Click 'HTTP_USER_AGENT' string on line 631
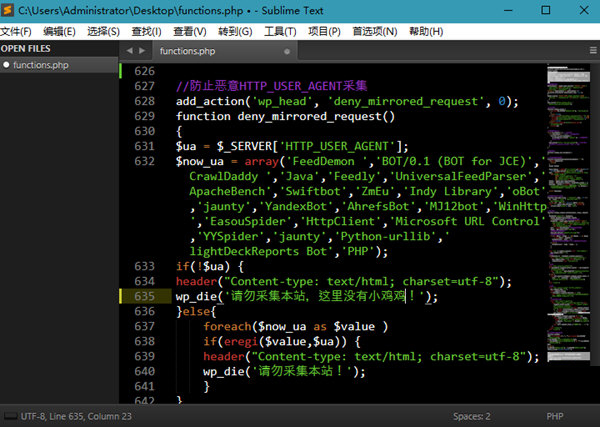The image size is (600, 427). pos(337,146)
